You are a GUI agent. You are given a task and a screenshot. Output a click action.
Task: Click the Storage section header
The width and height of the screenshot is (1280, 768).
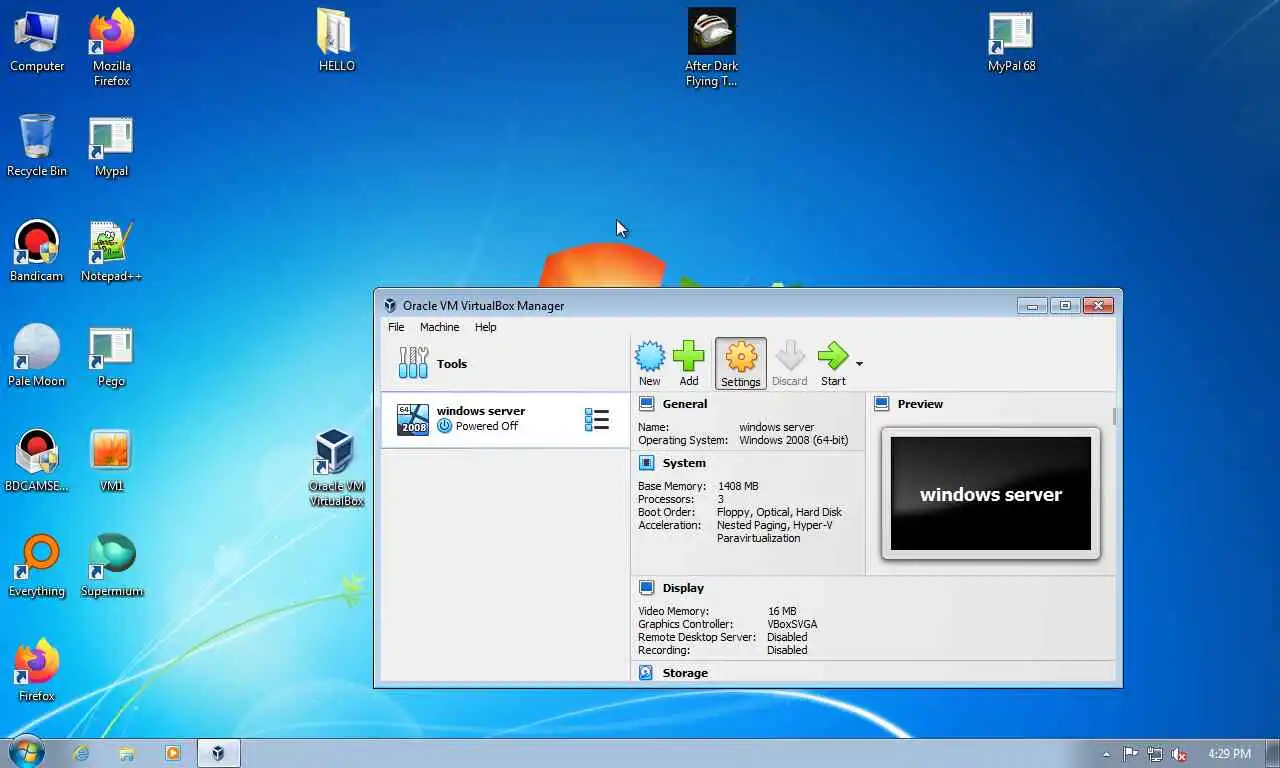point(685,673)
